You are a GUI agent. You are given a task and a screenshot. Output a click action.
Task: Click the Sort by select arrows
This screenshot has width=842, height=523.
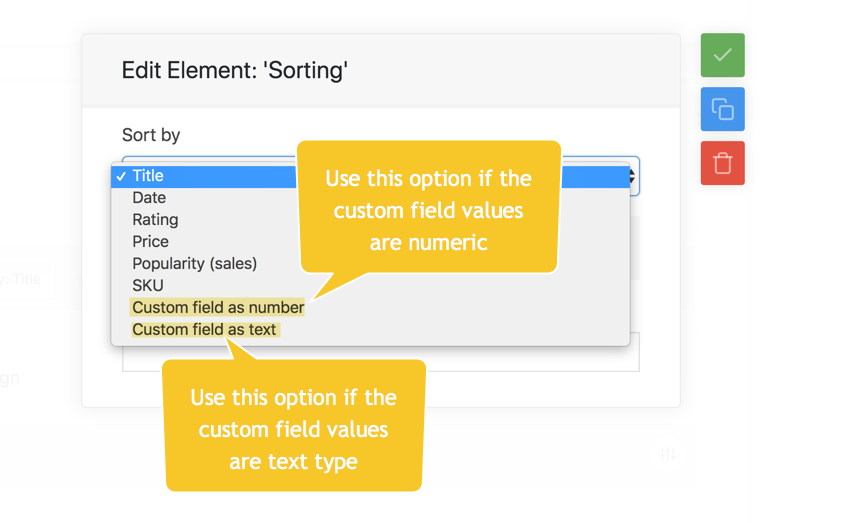coord(632,176)
